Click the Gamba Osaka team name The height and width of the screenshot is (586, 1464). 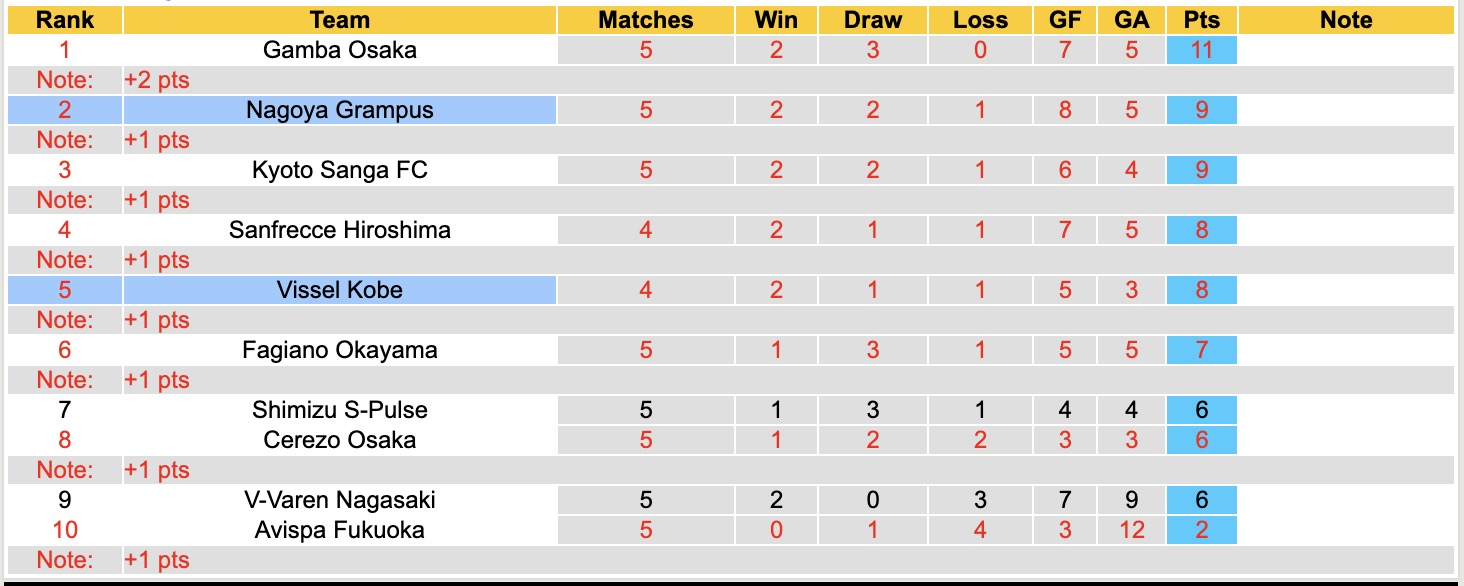[x=340, y=50]
